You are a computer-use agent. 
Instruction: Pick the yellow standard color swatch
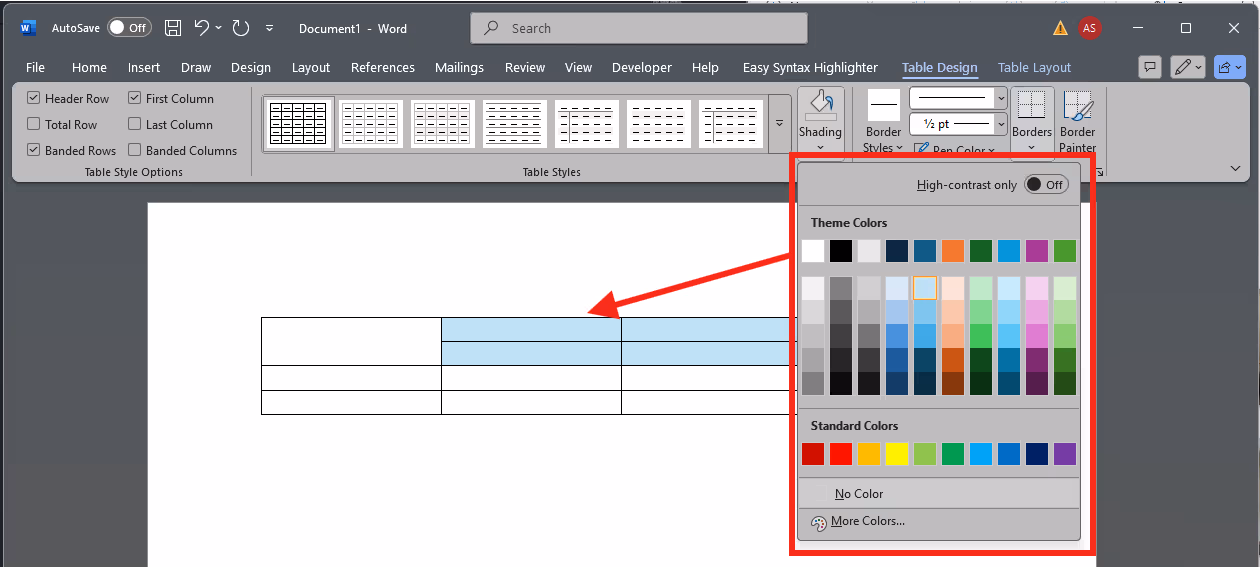tap(897, 454)
